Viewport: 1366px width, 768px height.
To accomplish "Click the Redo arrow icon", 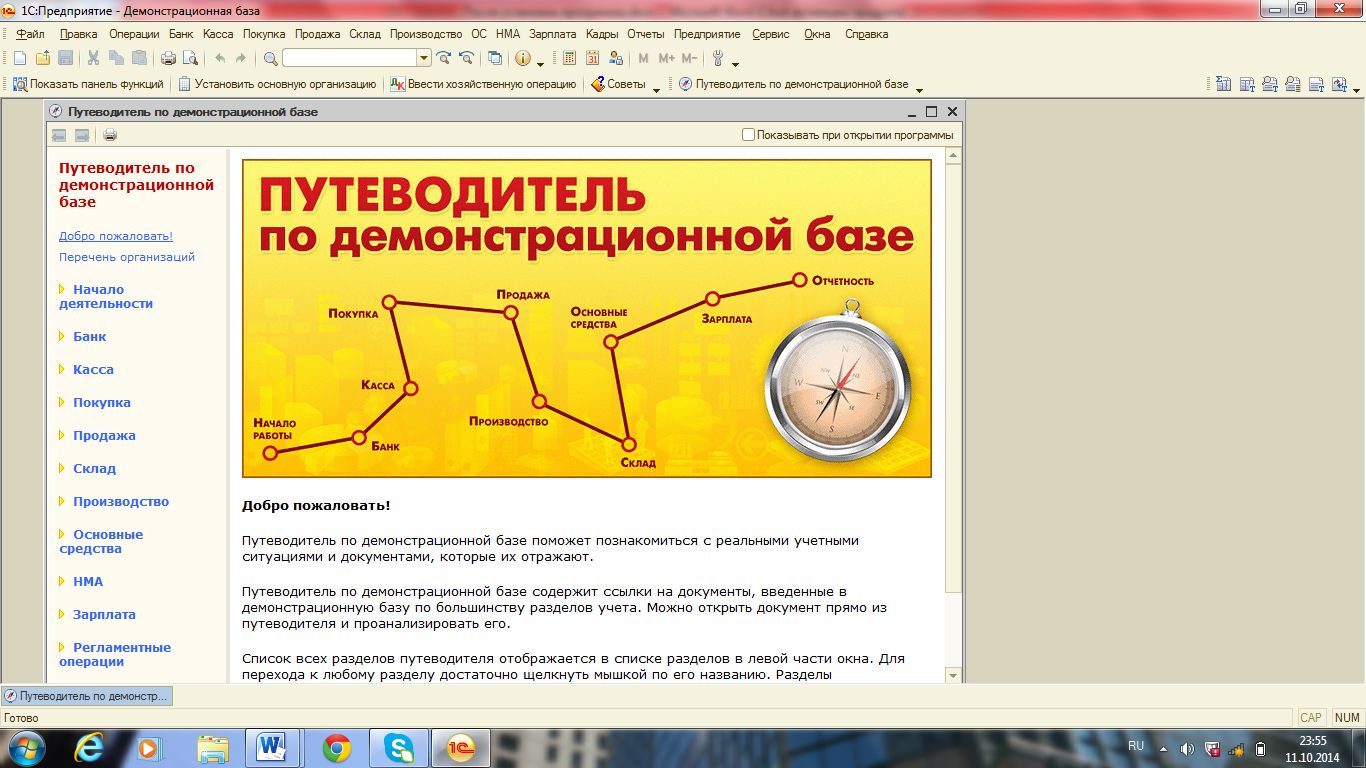I will pyautogui.click(x=241, y=58).
